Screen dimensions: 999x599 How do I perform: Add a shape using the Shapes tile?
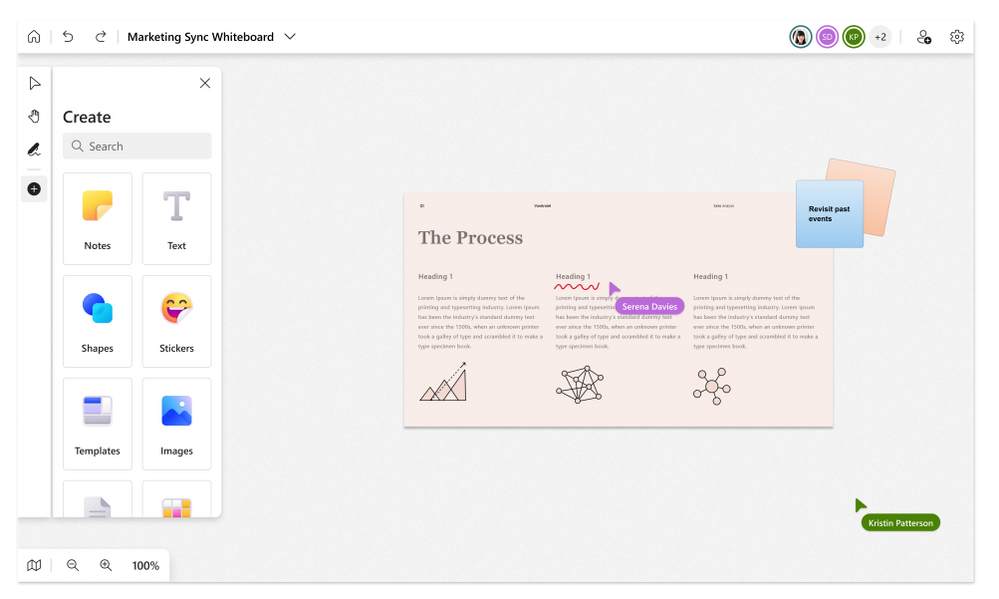97,321
